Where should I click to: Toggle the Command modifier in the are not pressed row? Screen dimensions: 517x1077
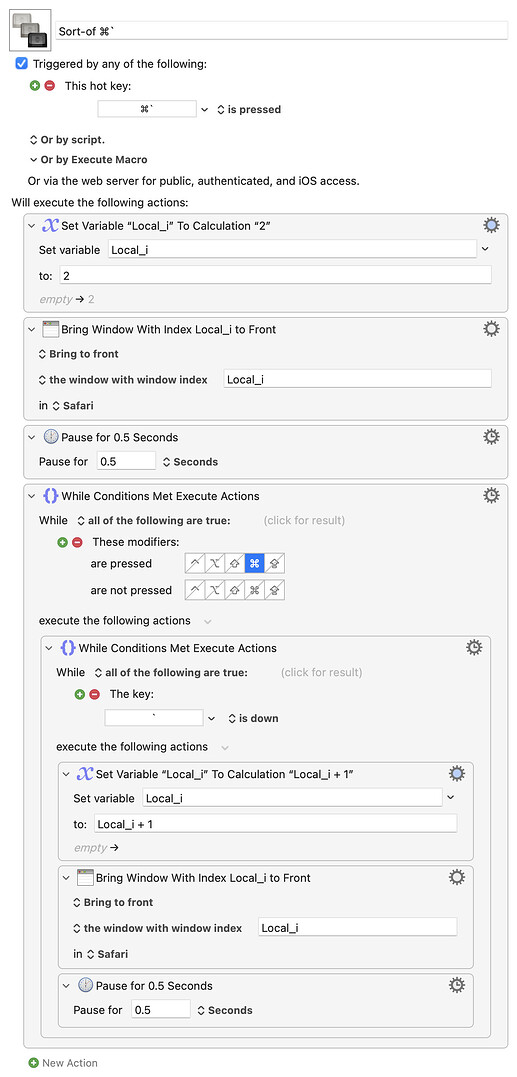tap(254, 590)
